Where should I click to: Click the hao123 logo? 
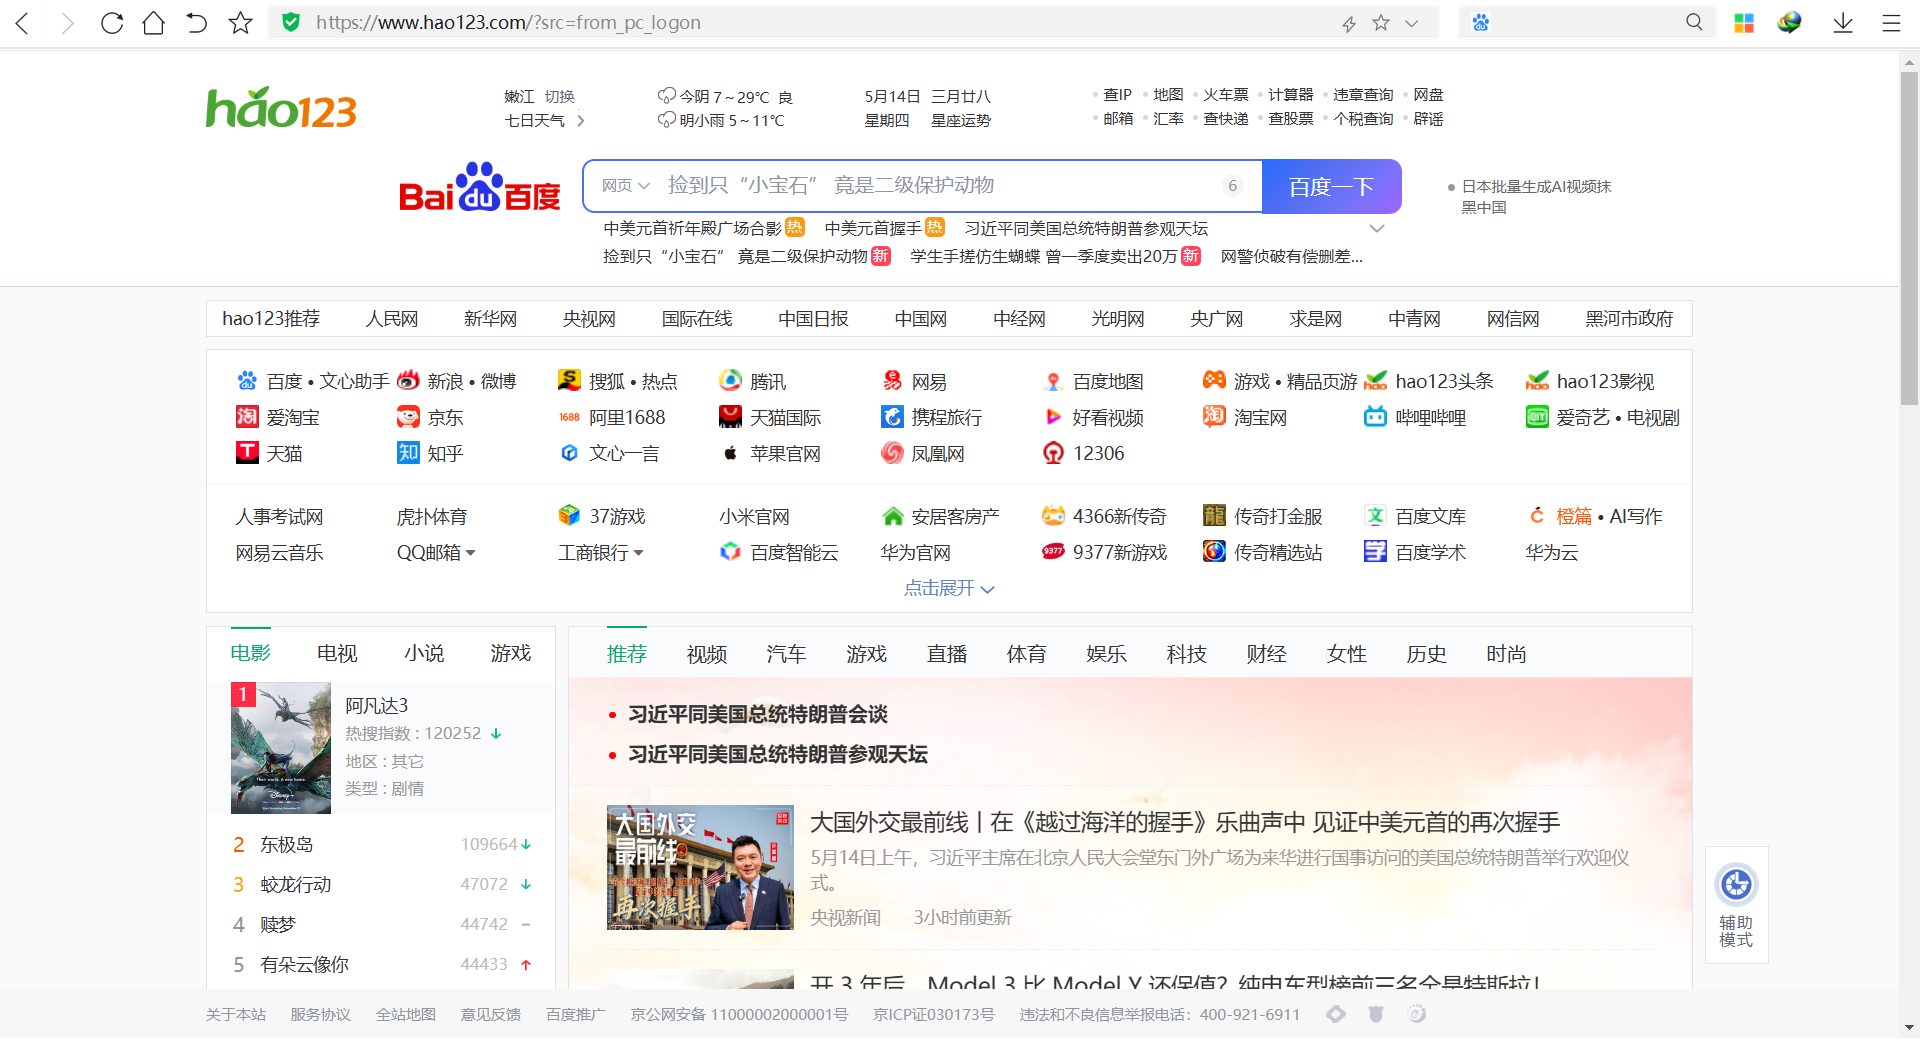pos(281,107)
